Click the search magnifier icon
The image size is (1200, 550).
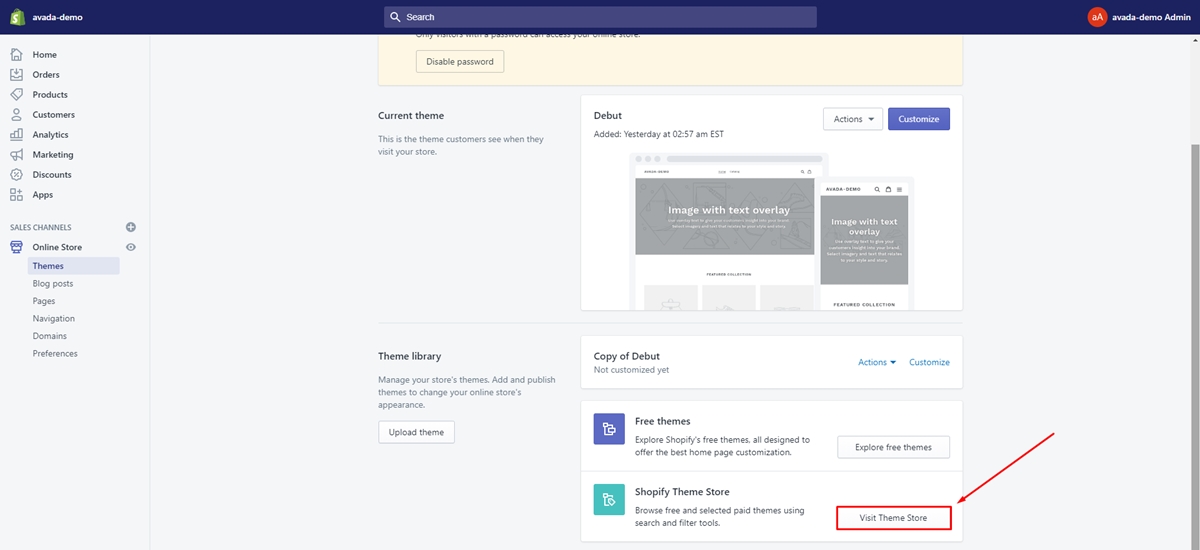click(x=396, y=17)
